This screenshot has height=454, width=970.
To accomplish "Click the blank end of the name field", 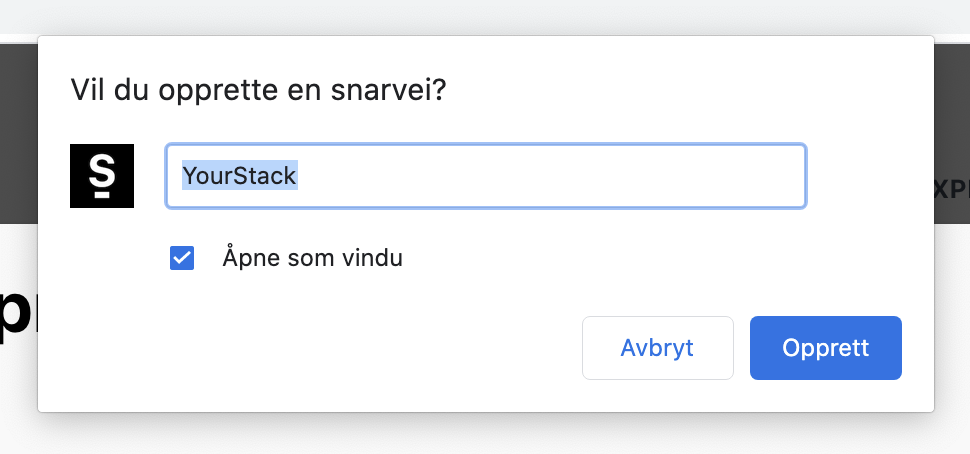I will [551, 176].
